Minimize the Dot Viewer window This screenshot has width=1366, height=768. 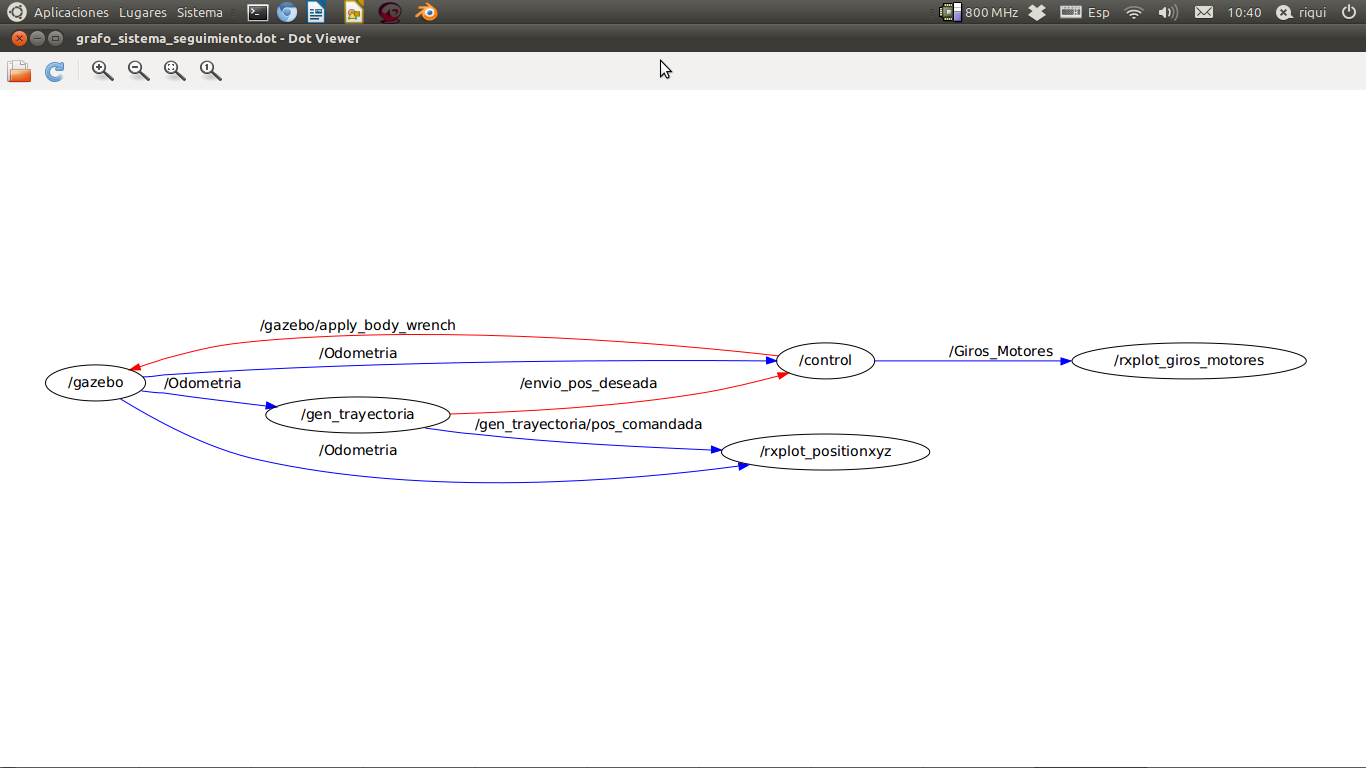38,38
